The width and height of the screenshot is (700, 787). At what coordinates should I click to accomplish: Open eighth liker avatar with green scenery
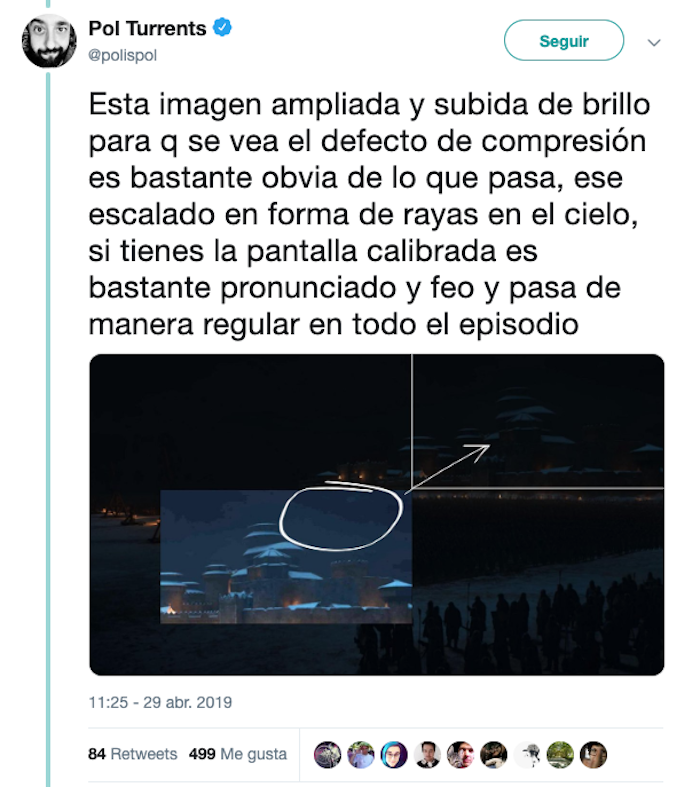[x=560, y=754]
